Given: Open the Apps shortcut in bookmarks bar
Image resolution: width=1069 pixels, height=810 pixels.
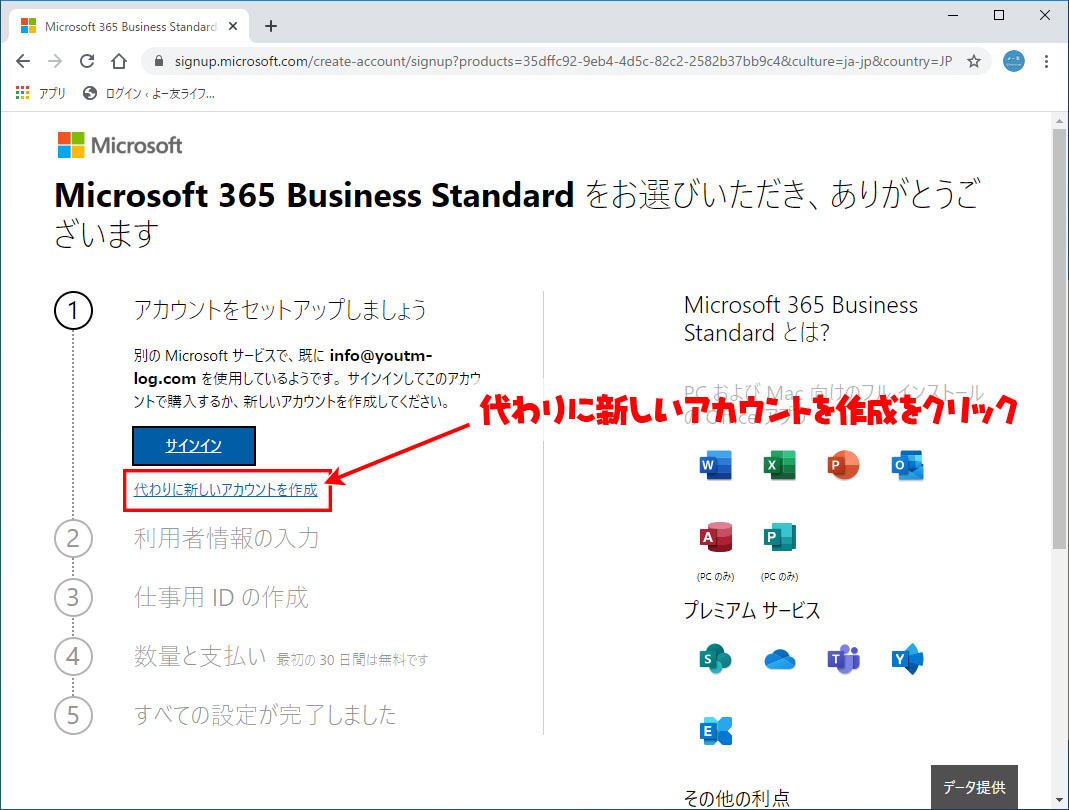Looking at the screenshot, I should [x=40, y=93].
